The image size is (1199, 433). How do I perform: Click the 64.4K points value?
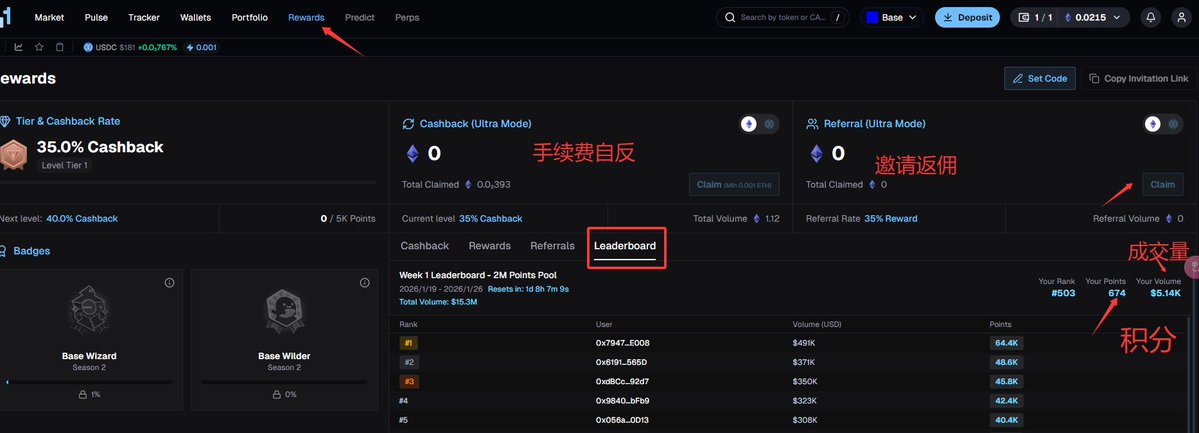click(x=1006, y=343)
